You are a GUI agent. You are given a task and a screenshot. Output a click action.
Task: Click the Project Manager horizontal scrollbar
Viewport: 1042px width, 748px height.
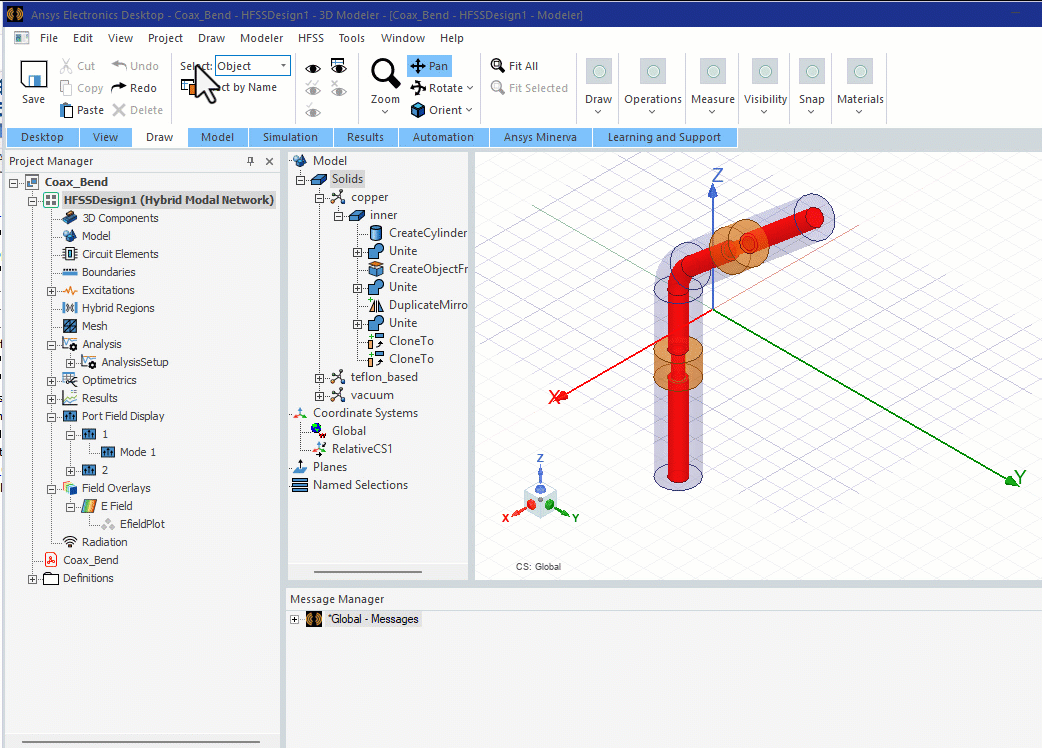click(x=141, y=741)
